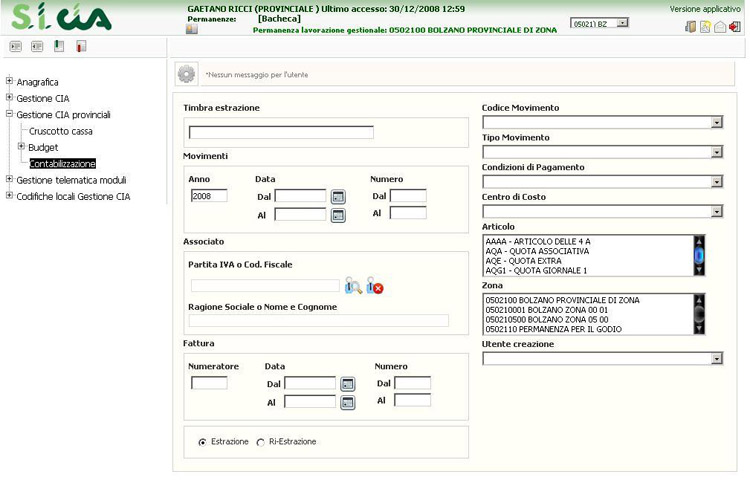
Task: Click the Ragione Sociale o Nome field
Action: point(319,320)
